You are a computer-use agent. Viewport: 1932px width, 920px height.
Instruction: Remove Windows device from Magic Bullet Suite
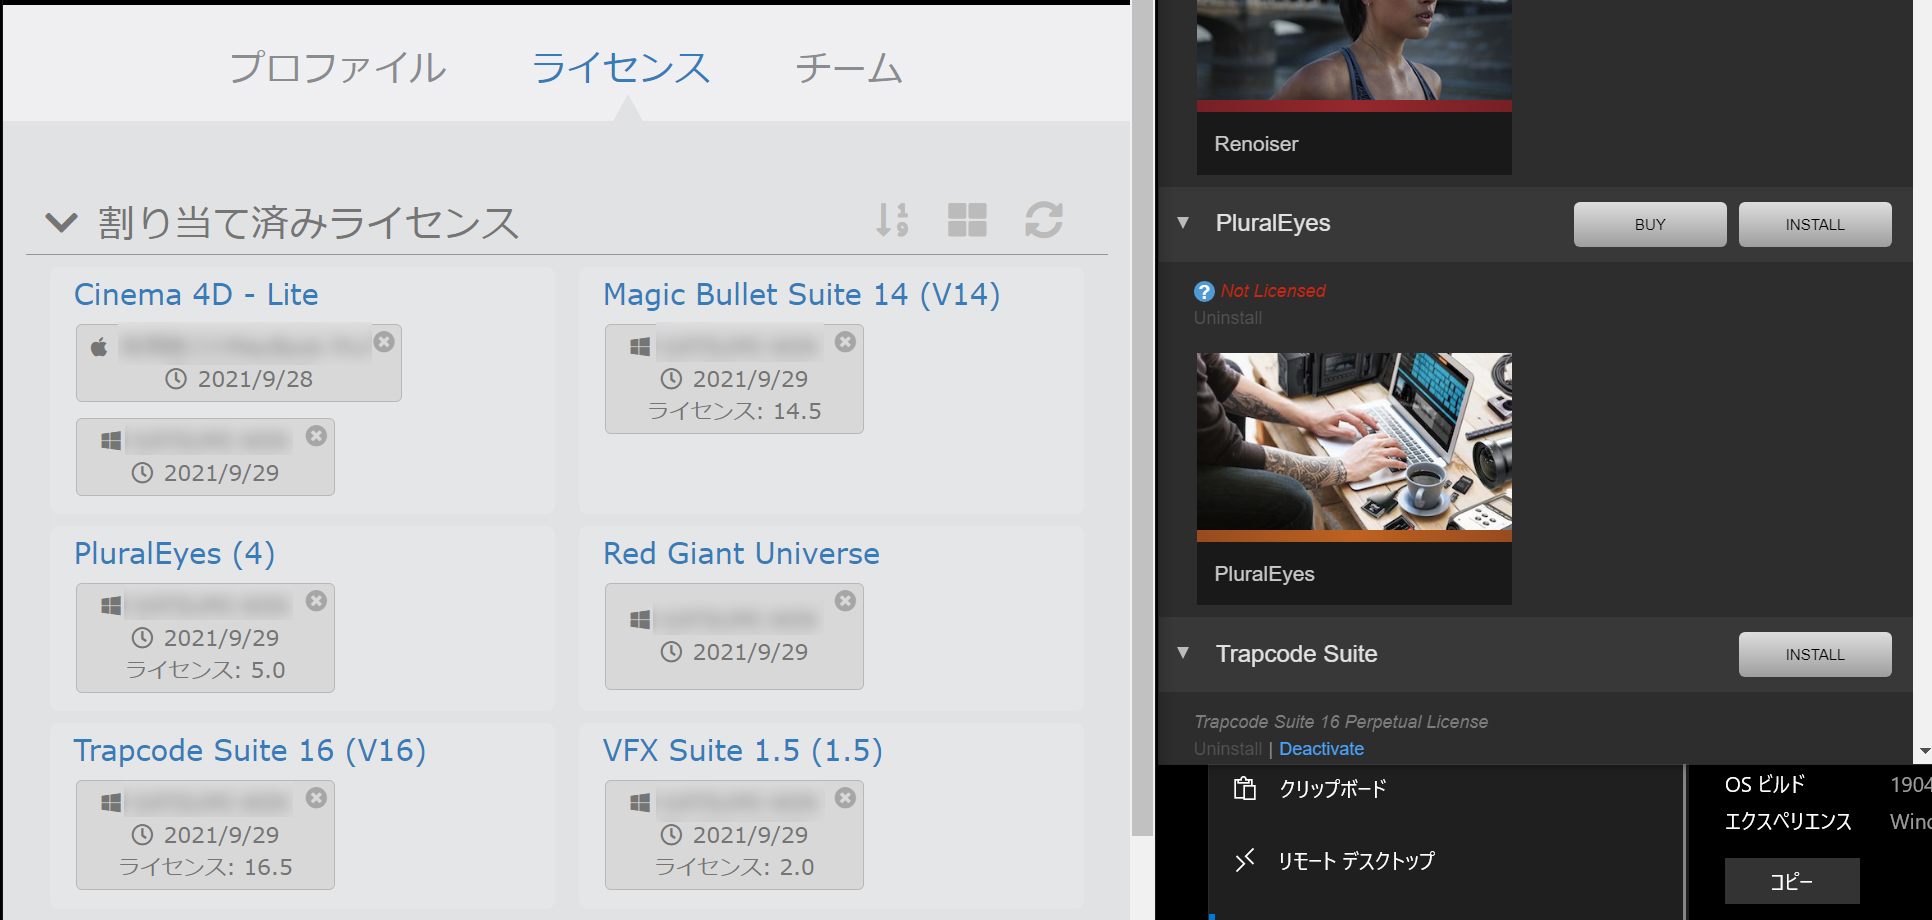pos(845,342)
